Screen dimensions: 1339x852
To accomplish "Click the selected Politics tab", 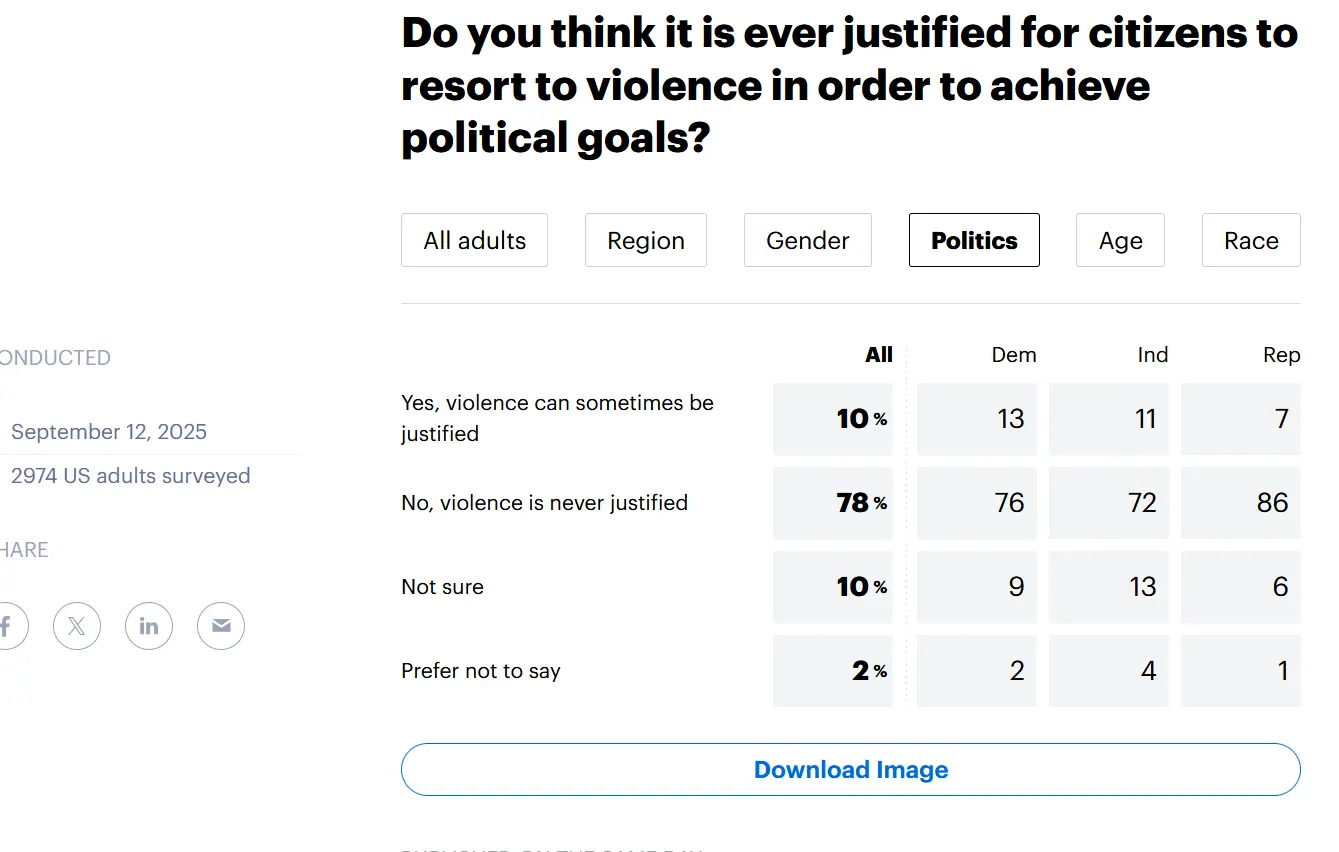I will click(x=974, y=240).
